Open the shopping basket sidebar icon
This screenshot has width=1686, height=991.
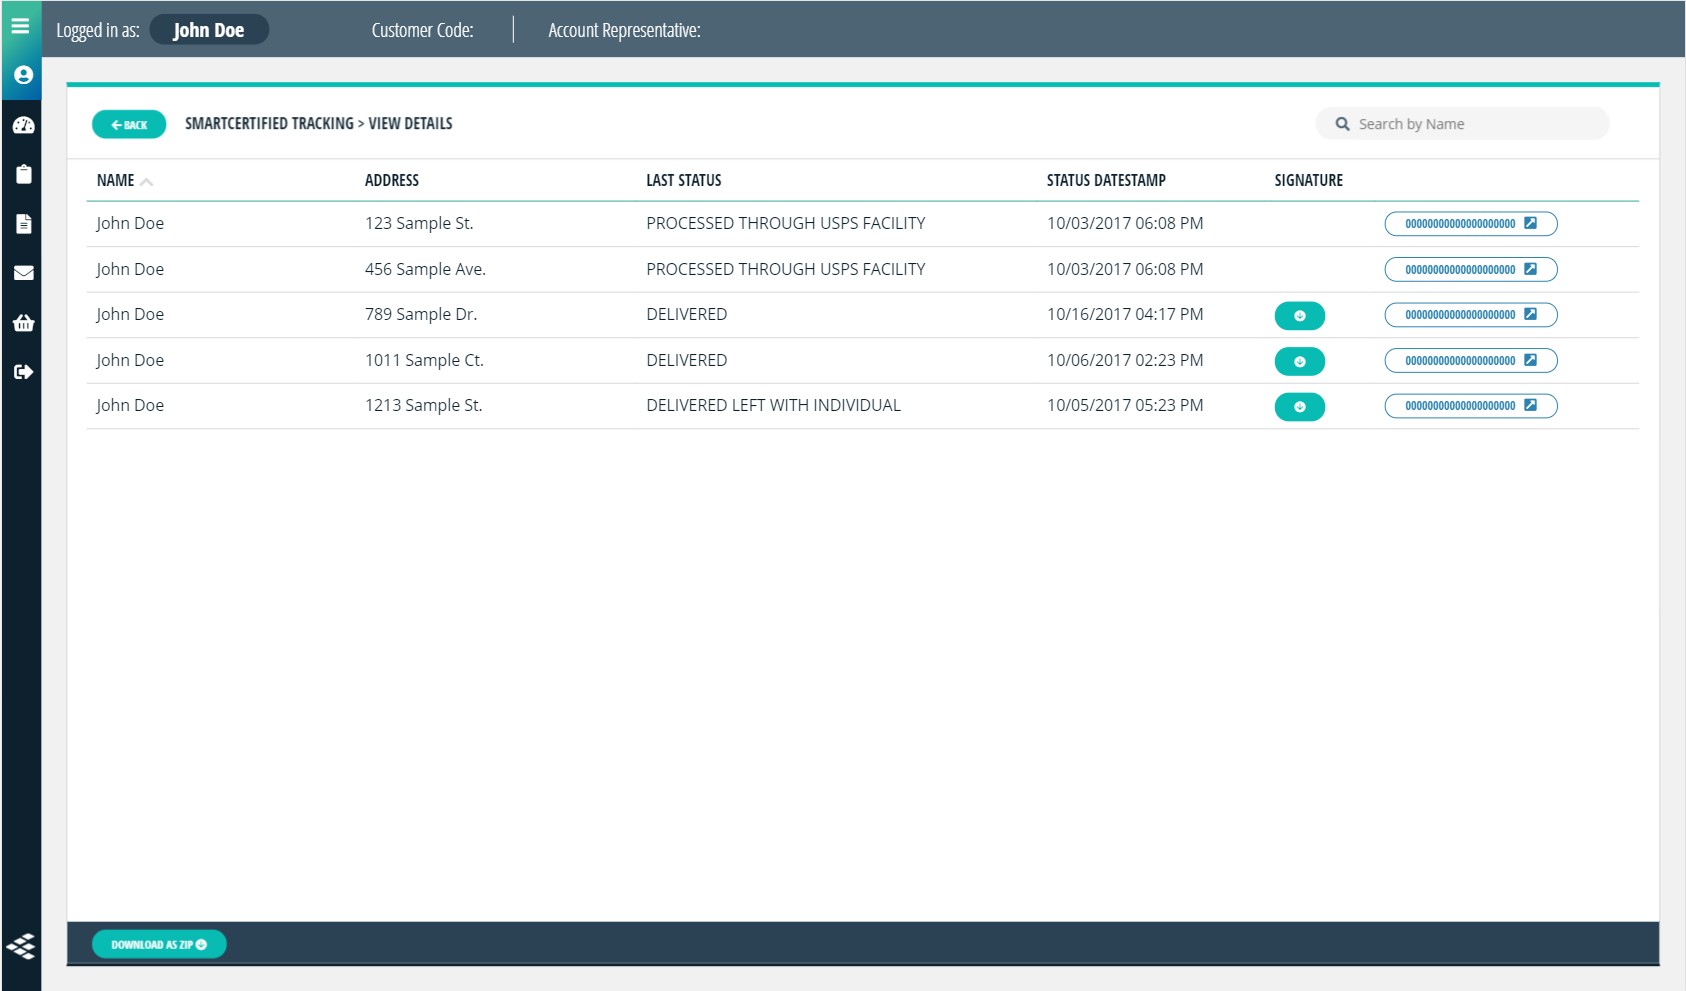[x=23, y=322]
